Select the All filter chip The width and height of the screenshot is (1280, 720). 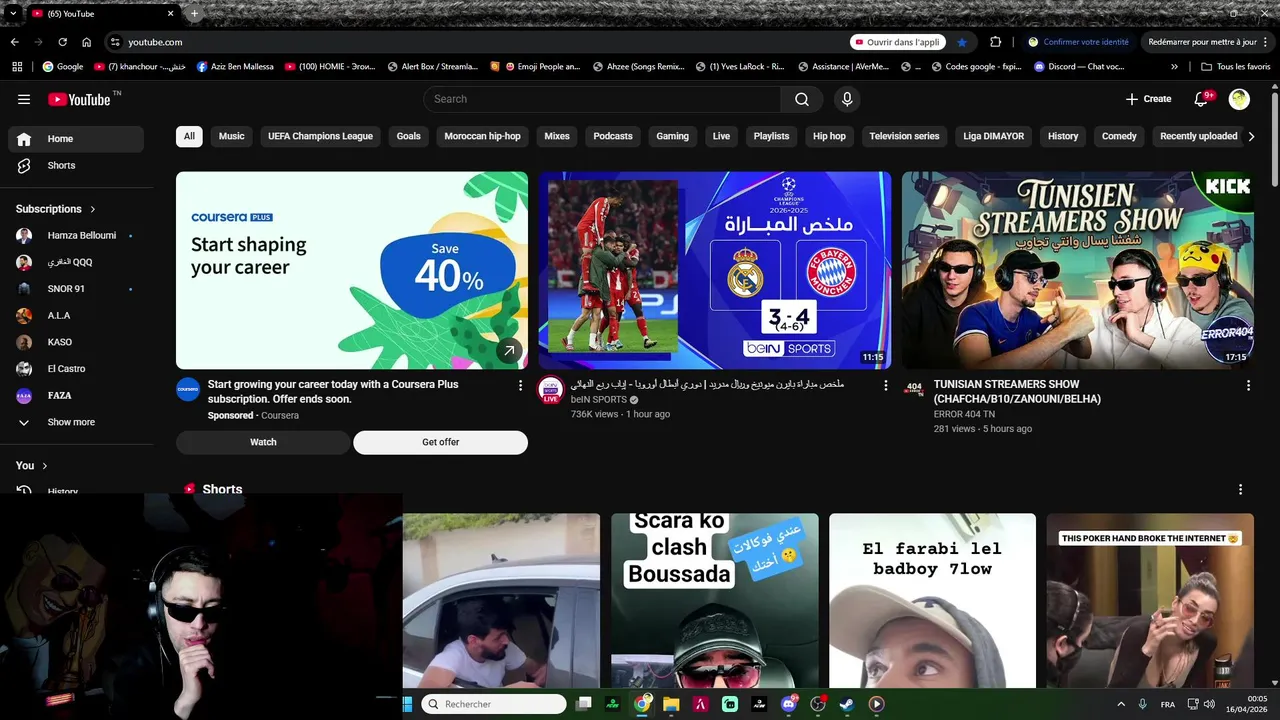189,136
